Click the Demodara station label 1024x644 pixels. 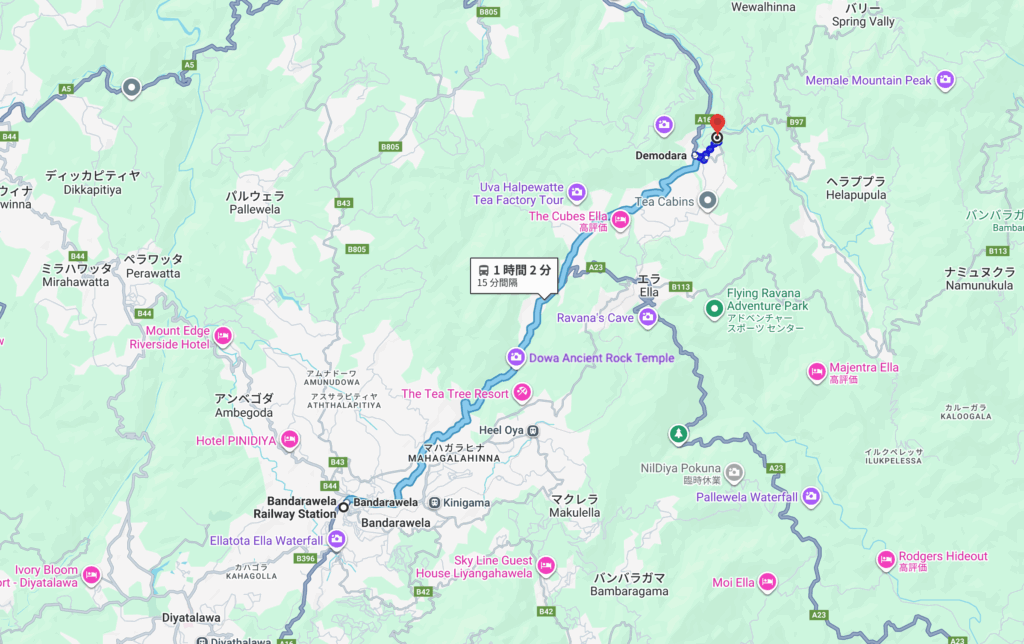[x=661, y=155]
